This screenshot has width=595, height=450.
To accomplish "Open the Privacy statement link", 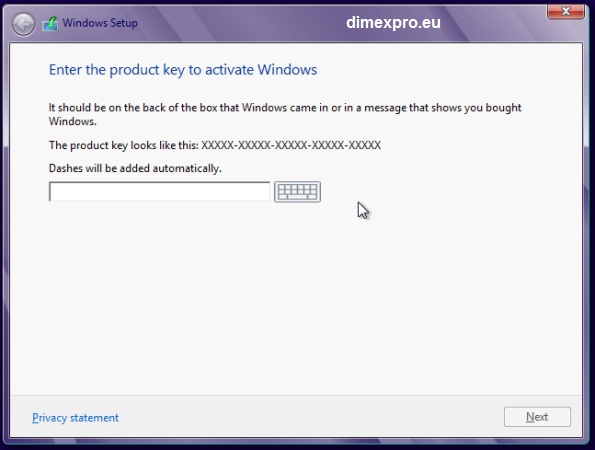I will 75,418.
